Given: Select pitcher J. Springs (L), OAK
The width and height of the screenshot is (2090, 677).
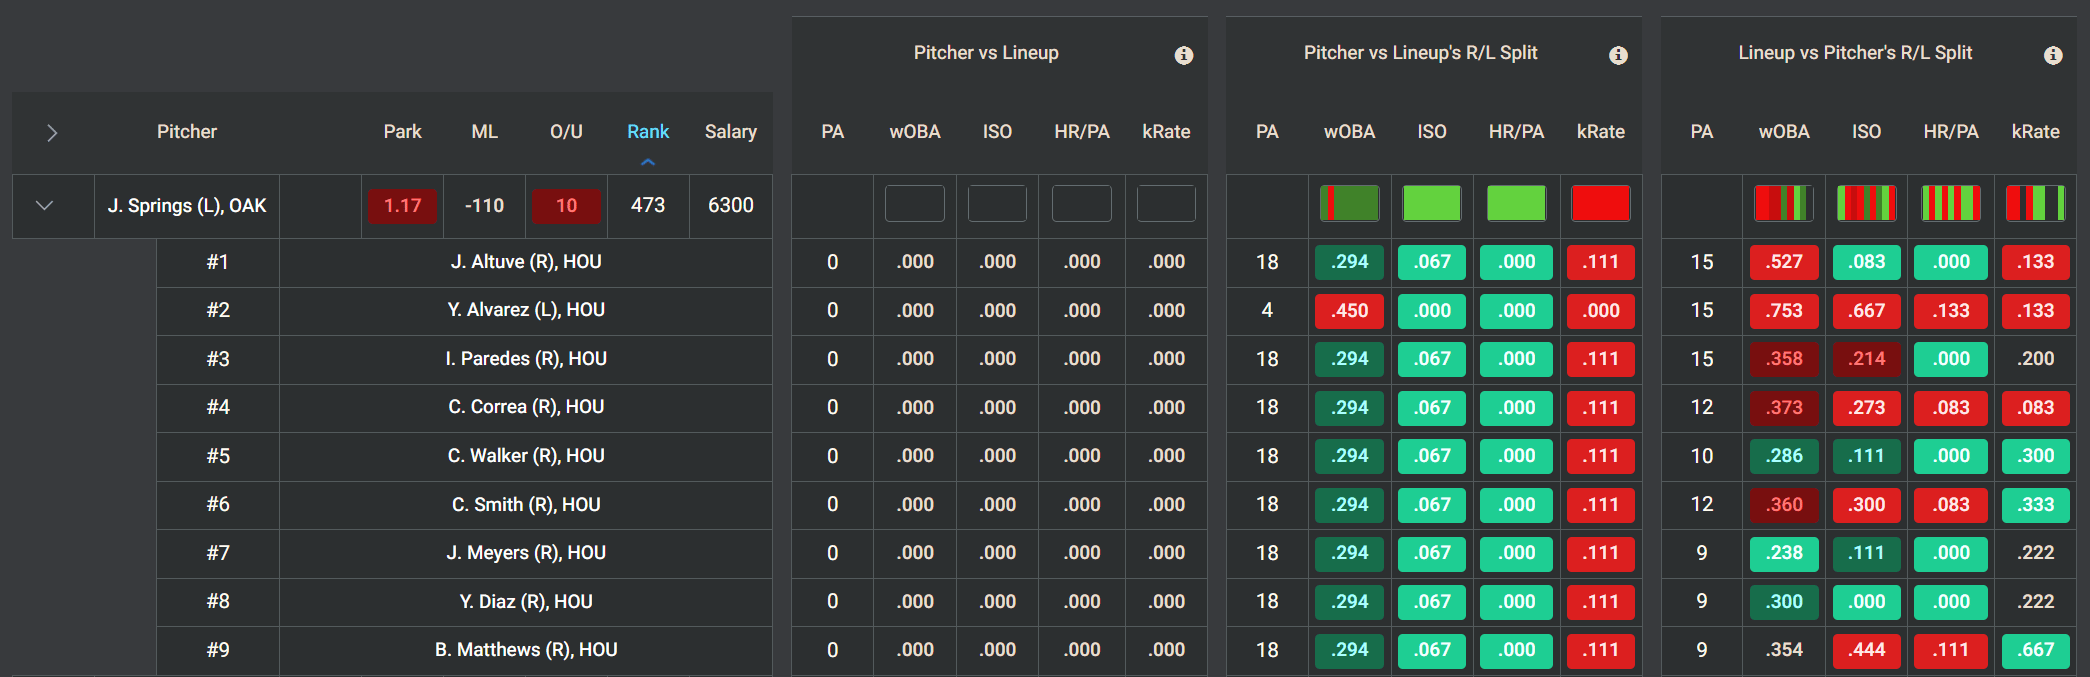Looking at the screenshot, I should click(187, 205).
